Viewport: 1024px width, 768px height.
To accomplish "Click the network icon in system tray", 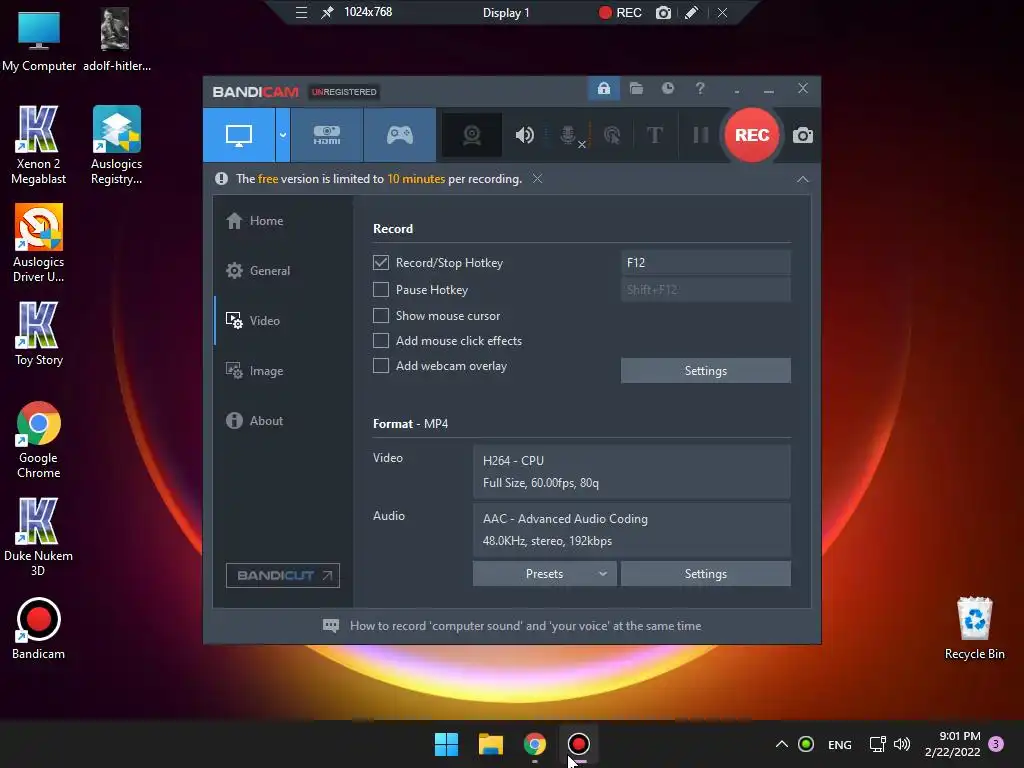I will [878, 744].
